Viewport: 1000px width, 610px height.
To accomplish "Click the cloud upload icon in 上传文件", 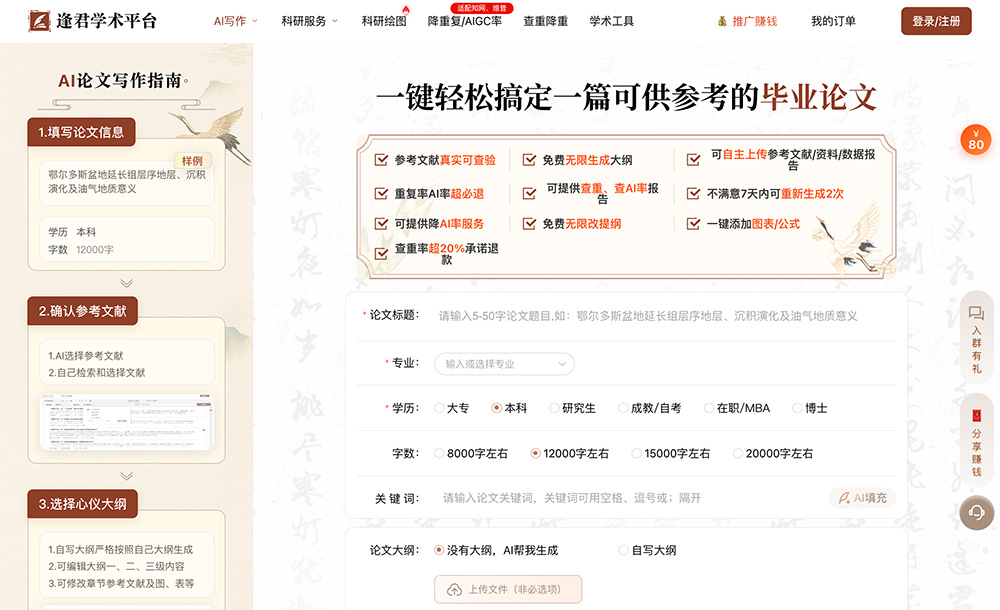I will tap(454, 590).
